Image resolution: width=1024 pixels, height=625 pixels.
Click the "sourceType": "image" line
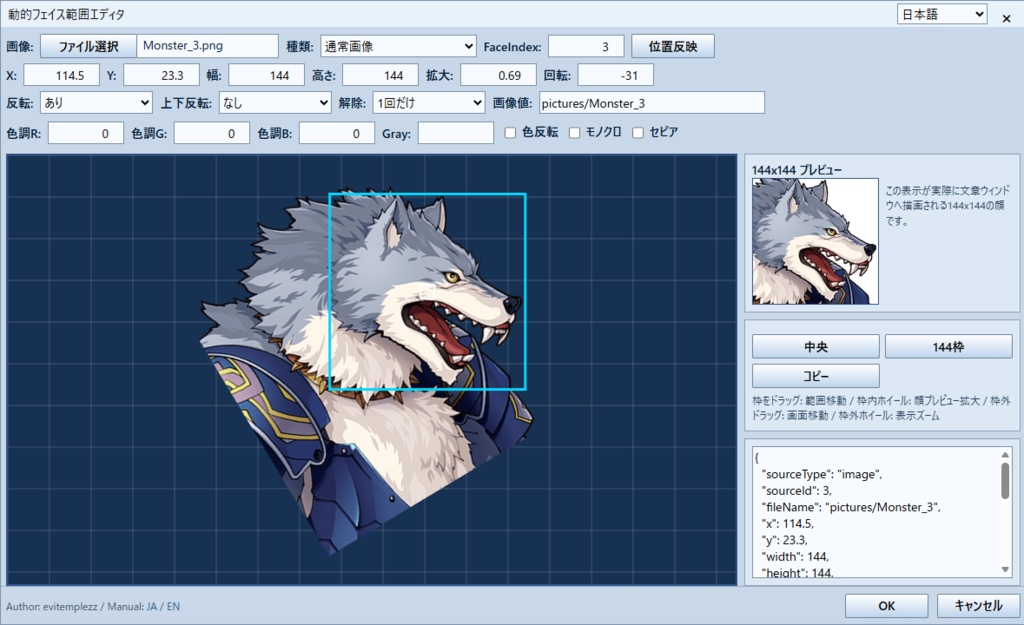822,474
